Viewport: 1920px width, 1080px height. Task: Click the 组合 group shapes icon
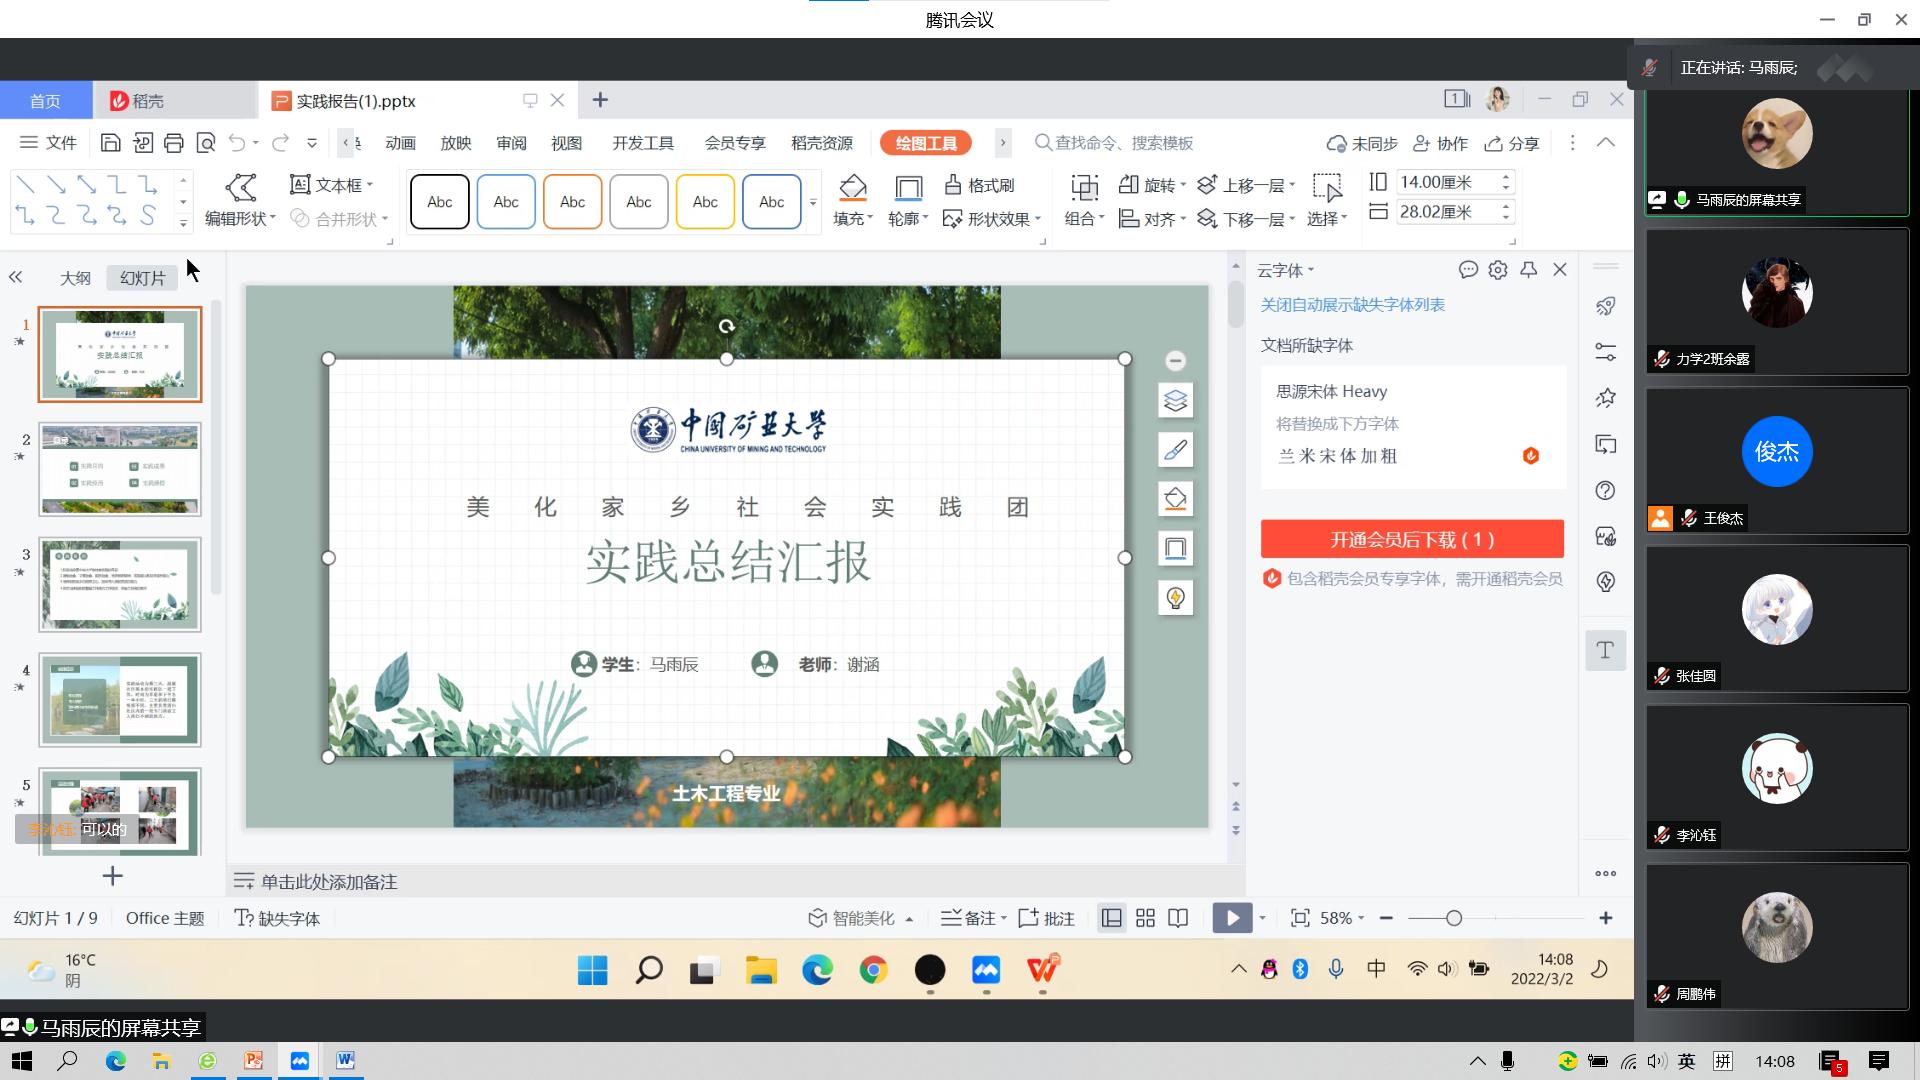tap(1084, 218)
